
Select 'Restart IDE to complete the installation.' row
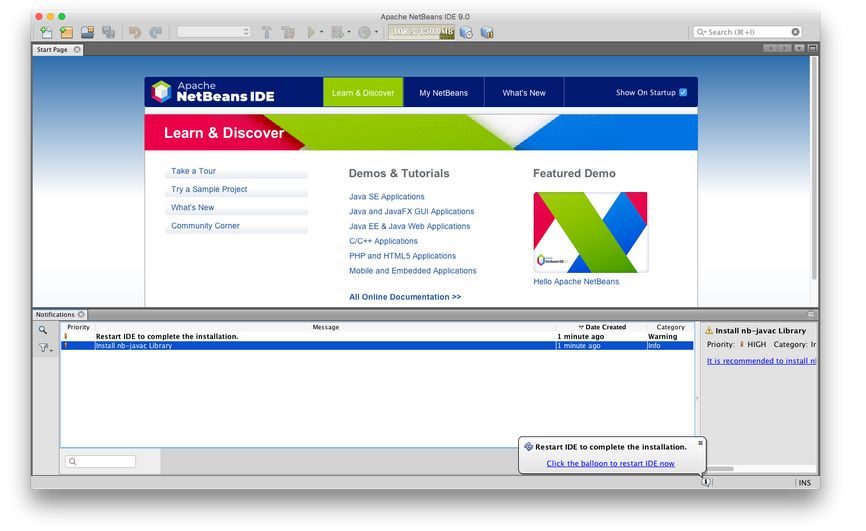pyautogui.click(x=377, y=337)
